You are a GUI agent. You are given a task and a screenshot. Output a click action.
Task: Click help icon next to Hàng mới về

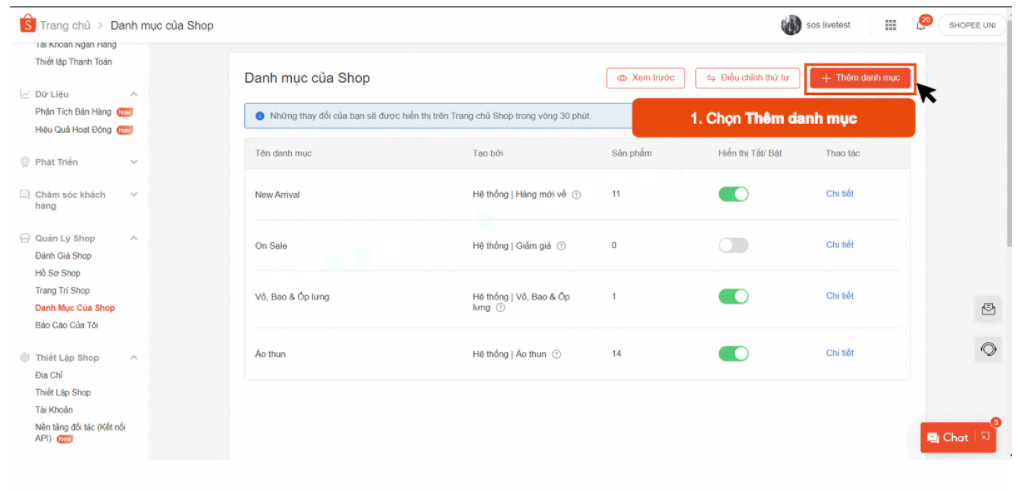576,195
